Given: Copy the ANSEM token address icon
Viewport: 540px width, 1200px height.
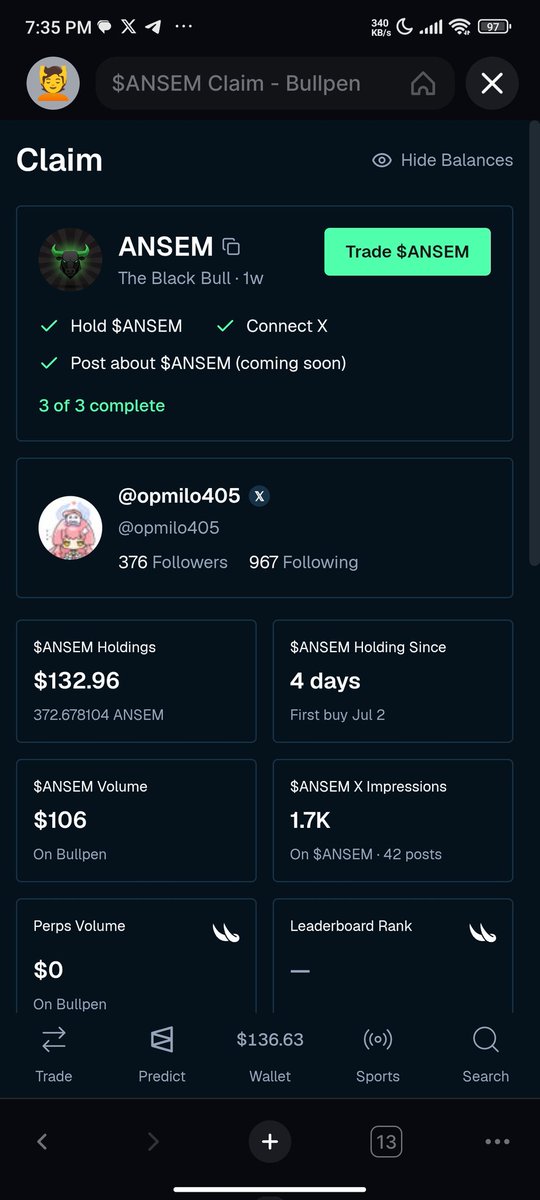Looking at the screenshot, I should click(x=231, y=247).
